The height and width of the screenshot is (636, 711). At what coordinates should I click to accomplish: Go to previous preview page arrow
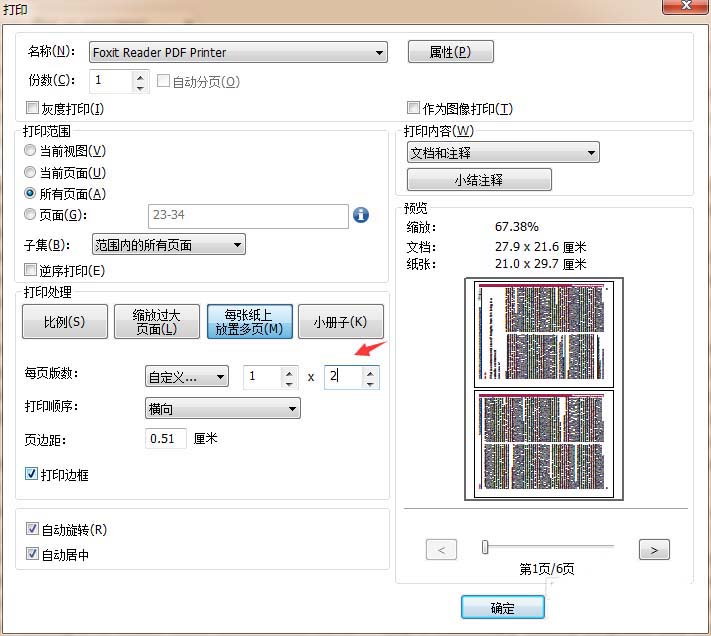(x=441, y=549)
